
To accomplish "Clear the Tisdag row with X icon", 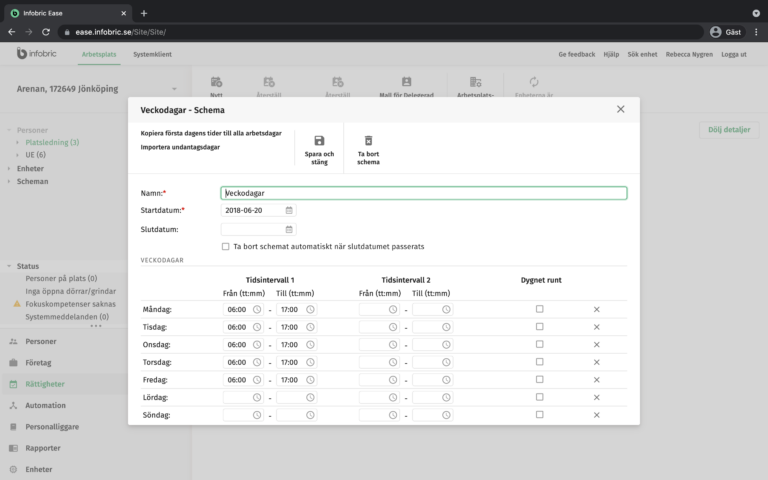I will [x=597, y=327].
